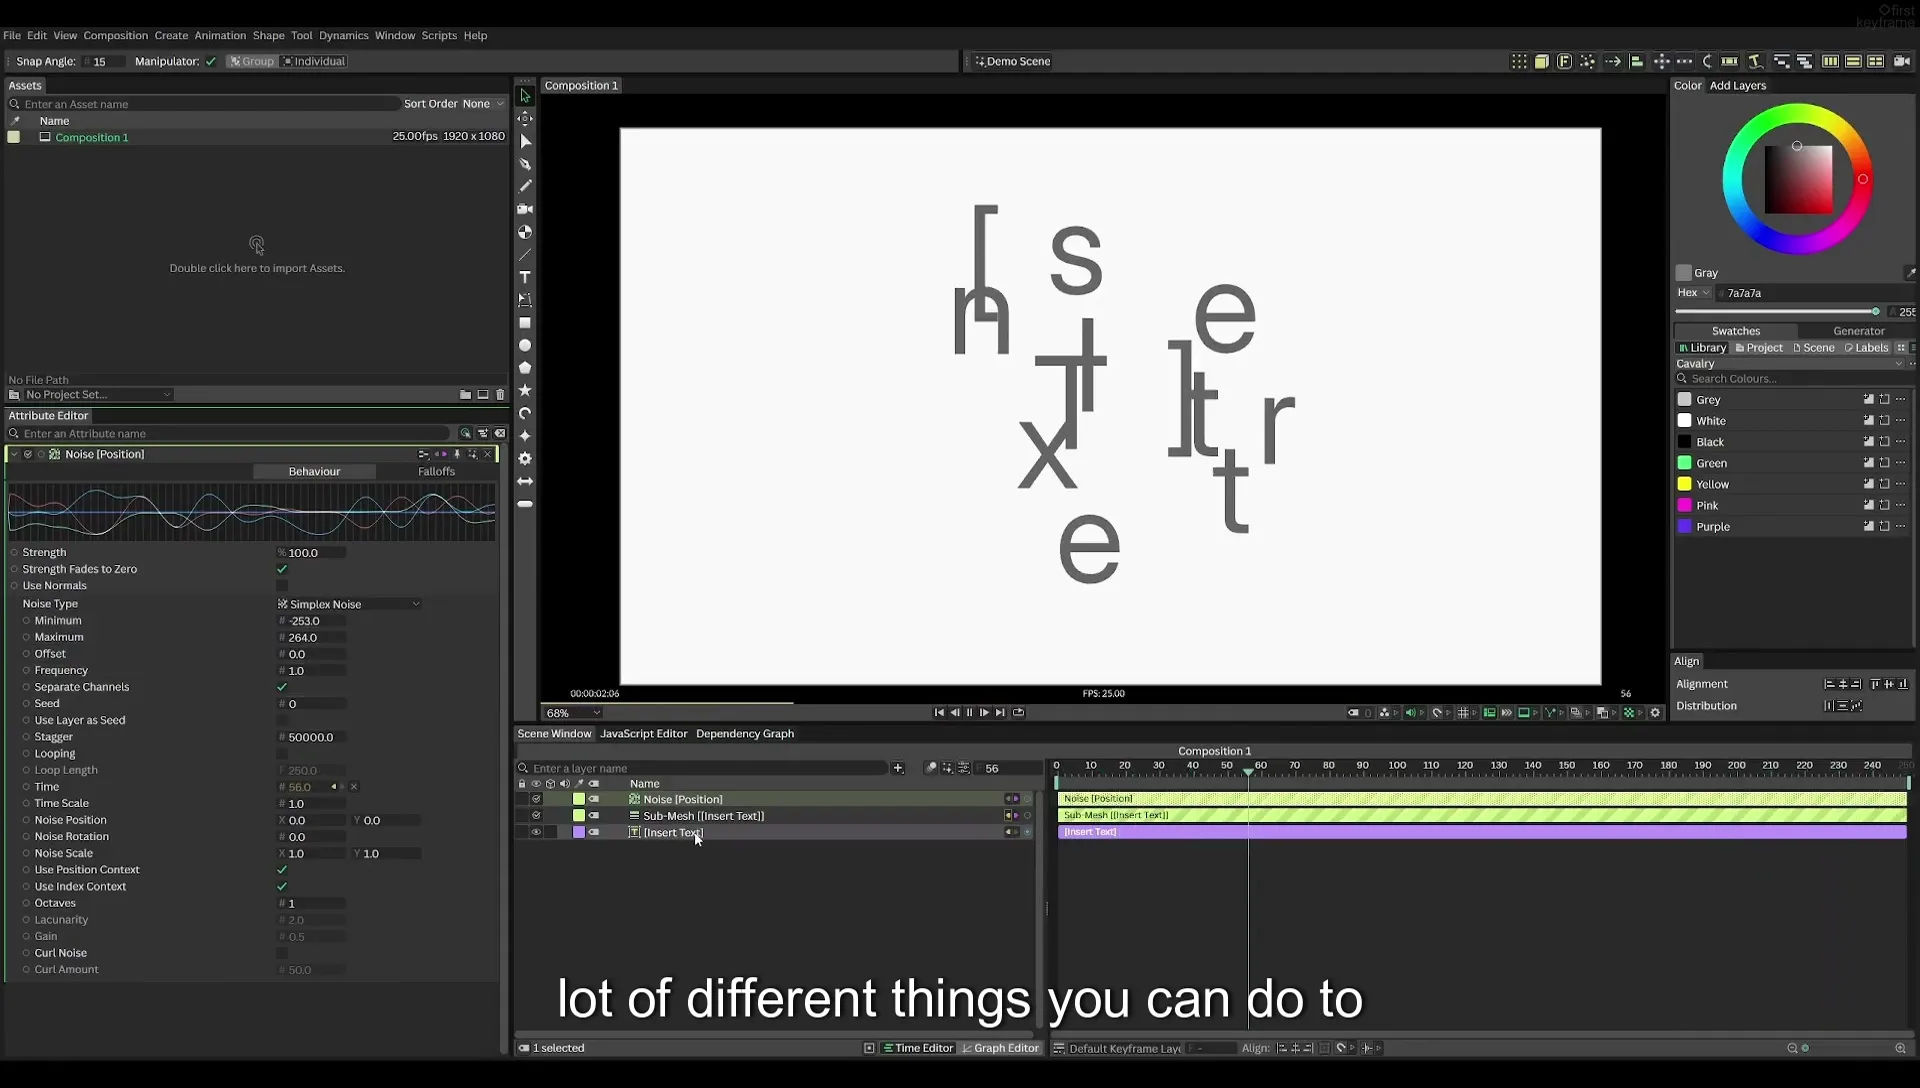Image resolution: width=1920 pixels, height=1088 pixels.
Task: Activate the Select arrow tool
Action: (524, 96)
